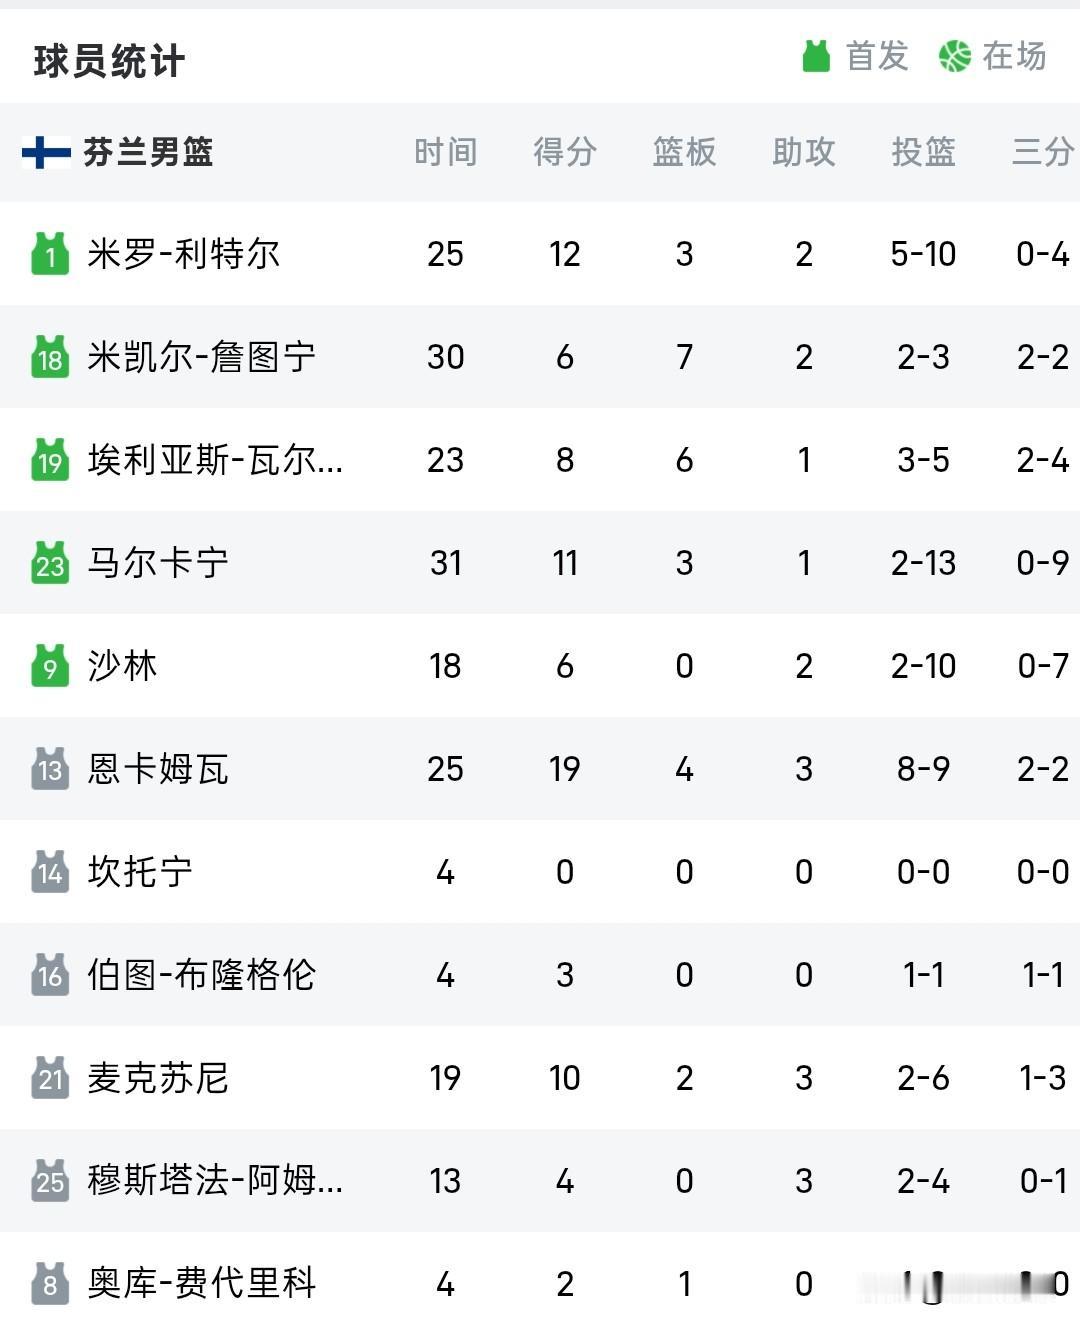Open truncated name 穆斯塔法-阿姆... row
Viewport: 1080px width, 1327px height.
click(x=540, y=1181)
